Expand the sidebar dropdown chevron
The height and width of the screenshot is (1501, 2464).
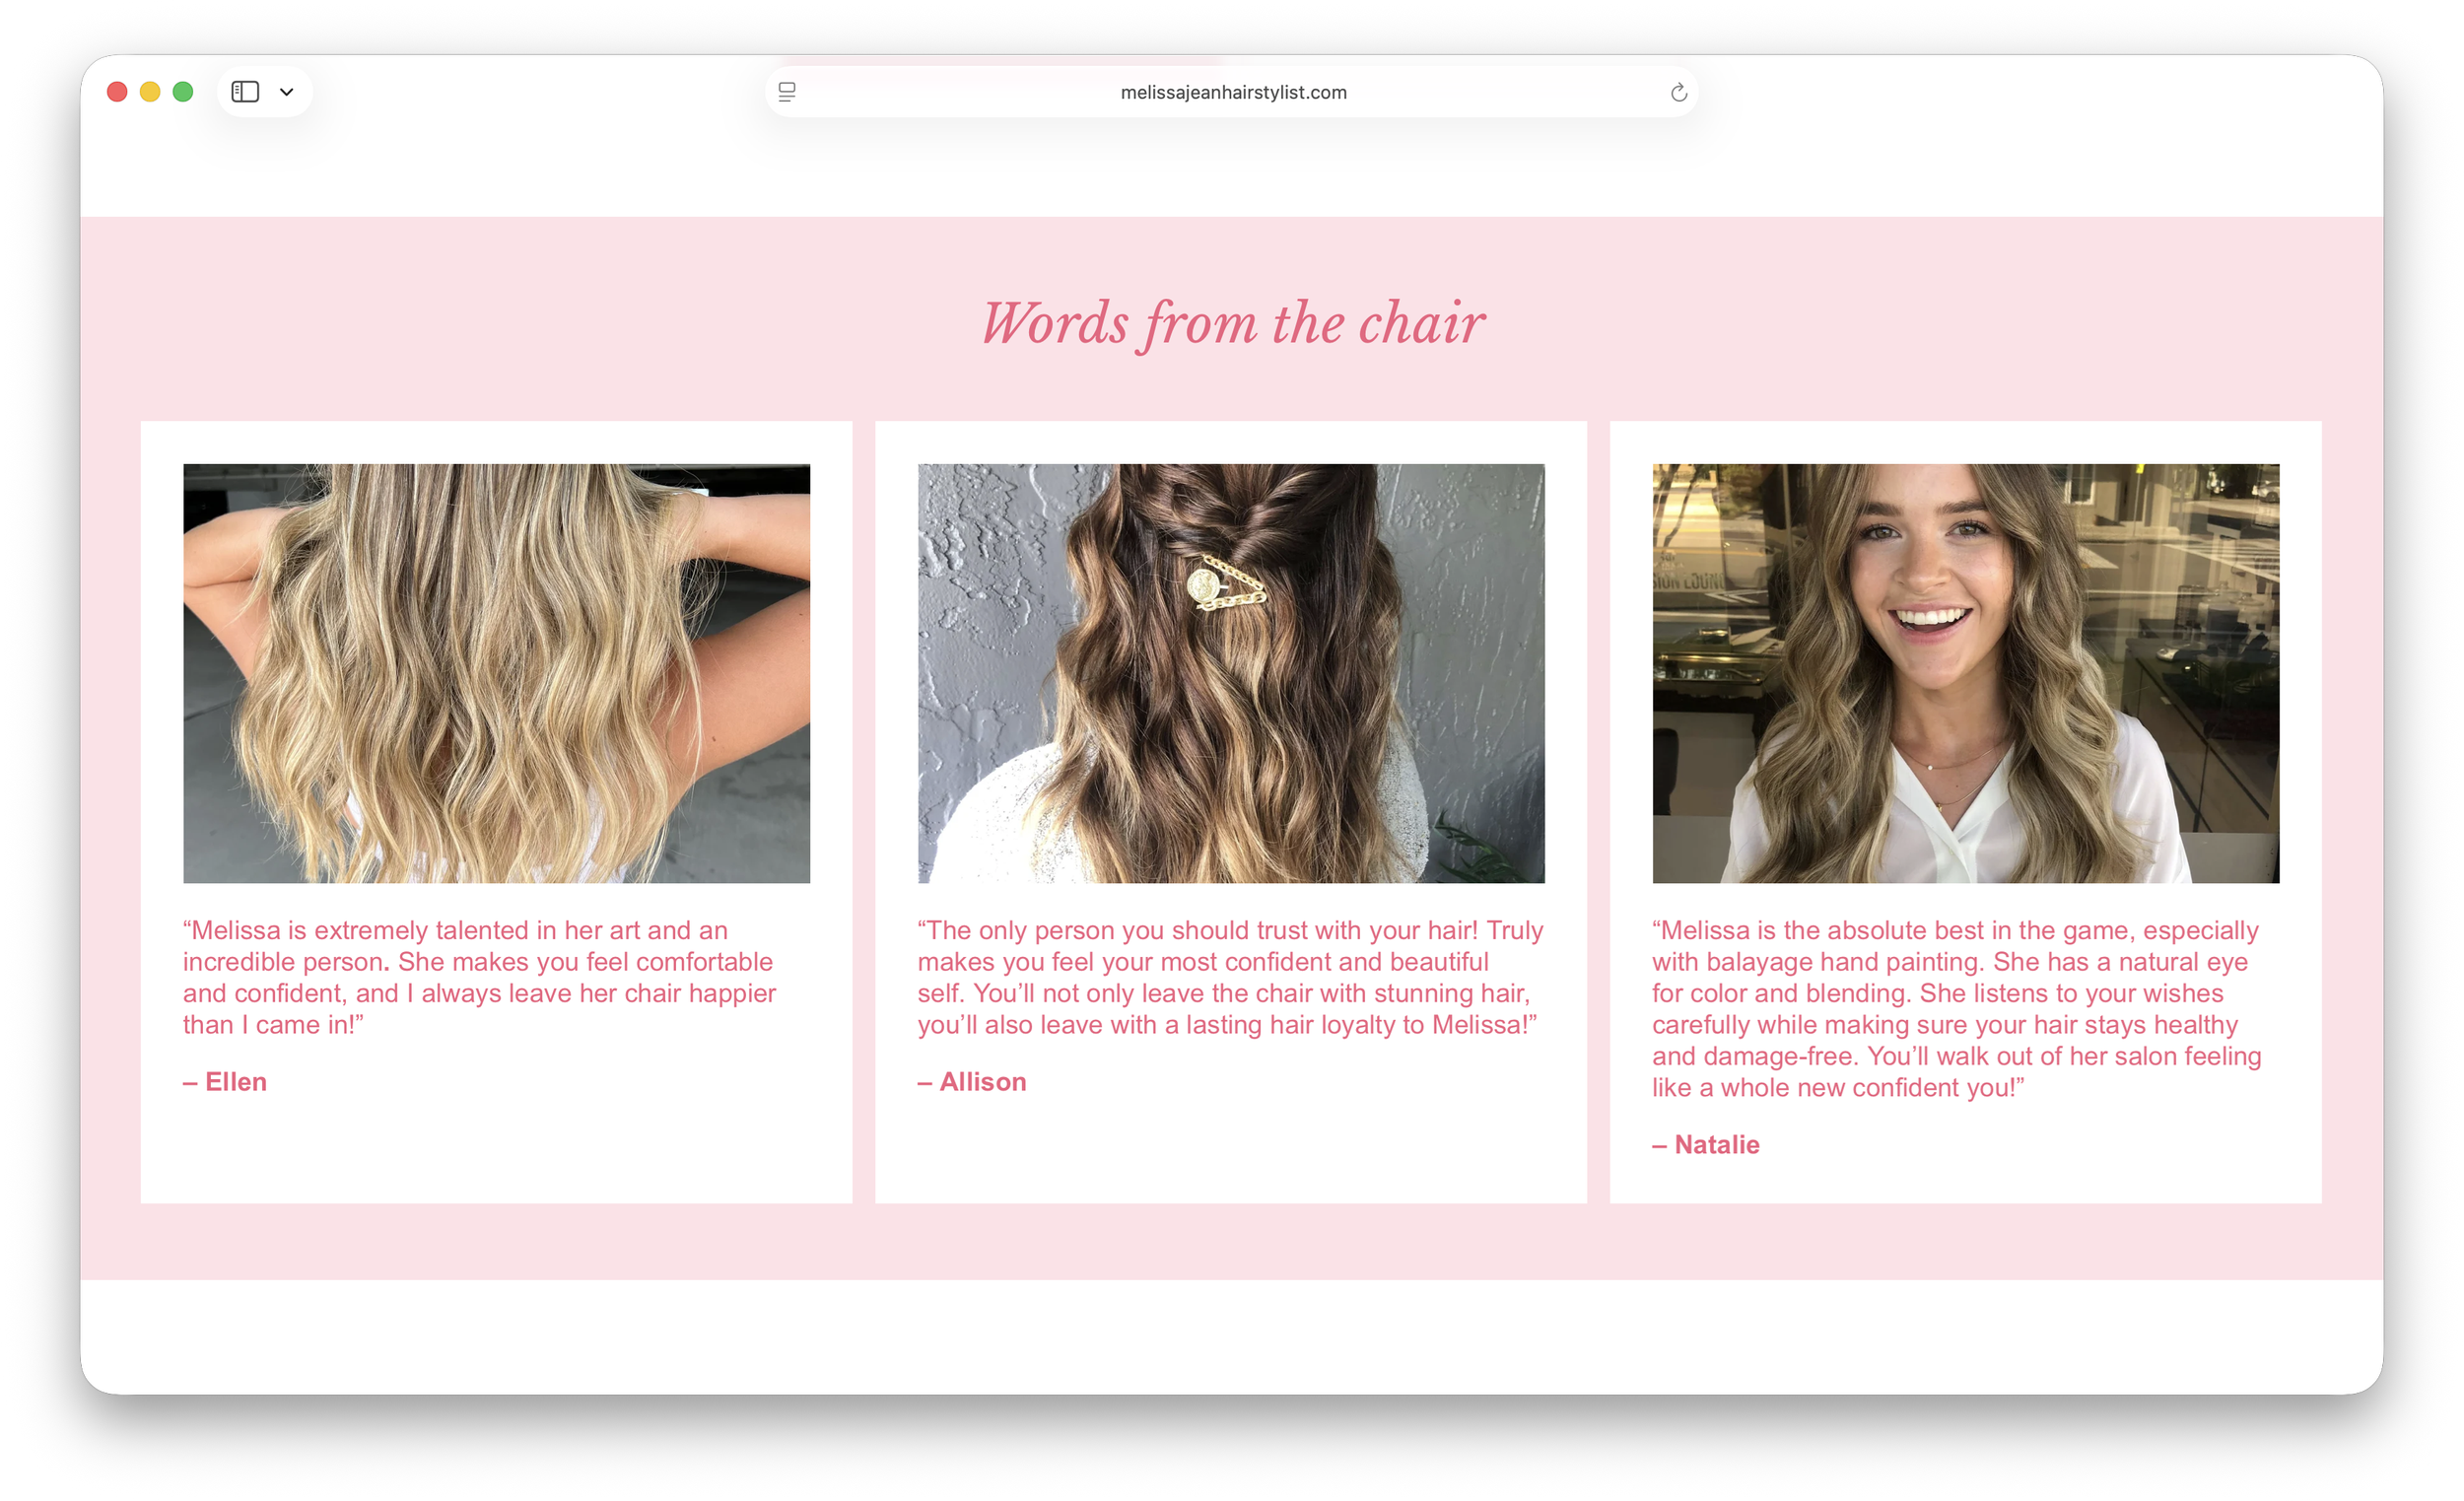pos(287,92)
